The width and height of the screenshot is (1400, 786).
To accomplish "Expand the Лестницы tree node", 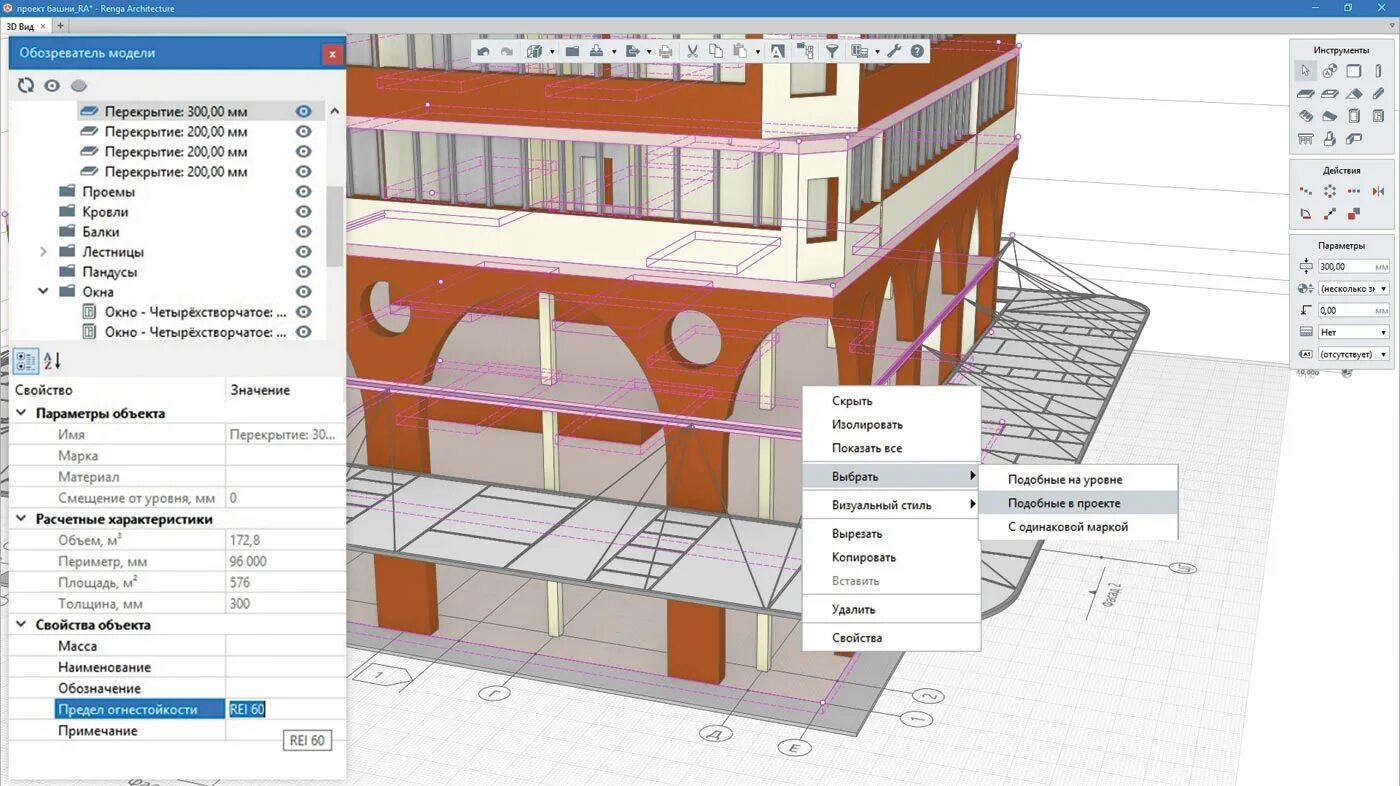I will coord(43,252).
